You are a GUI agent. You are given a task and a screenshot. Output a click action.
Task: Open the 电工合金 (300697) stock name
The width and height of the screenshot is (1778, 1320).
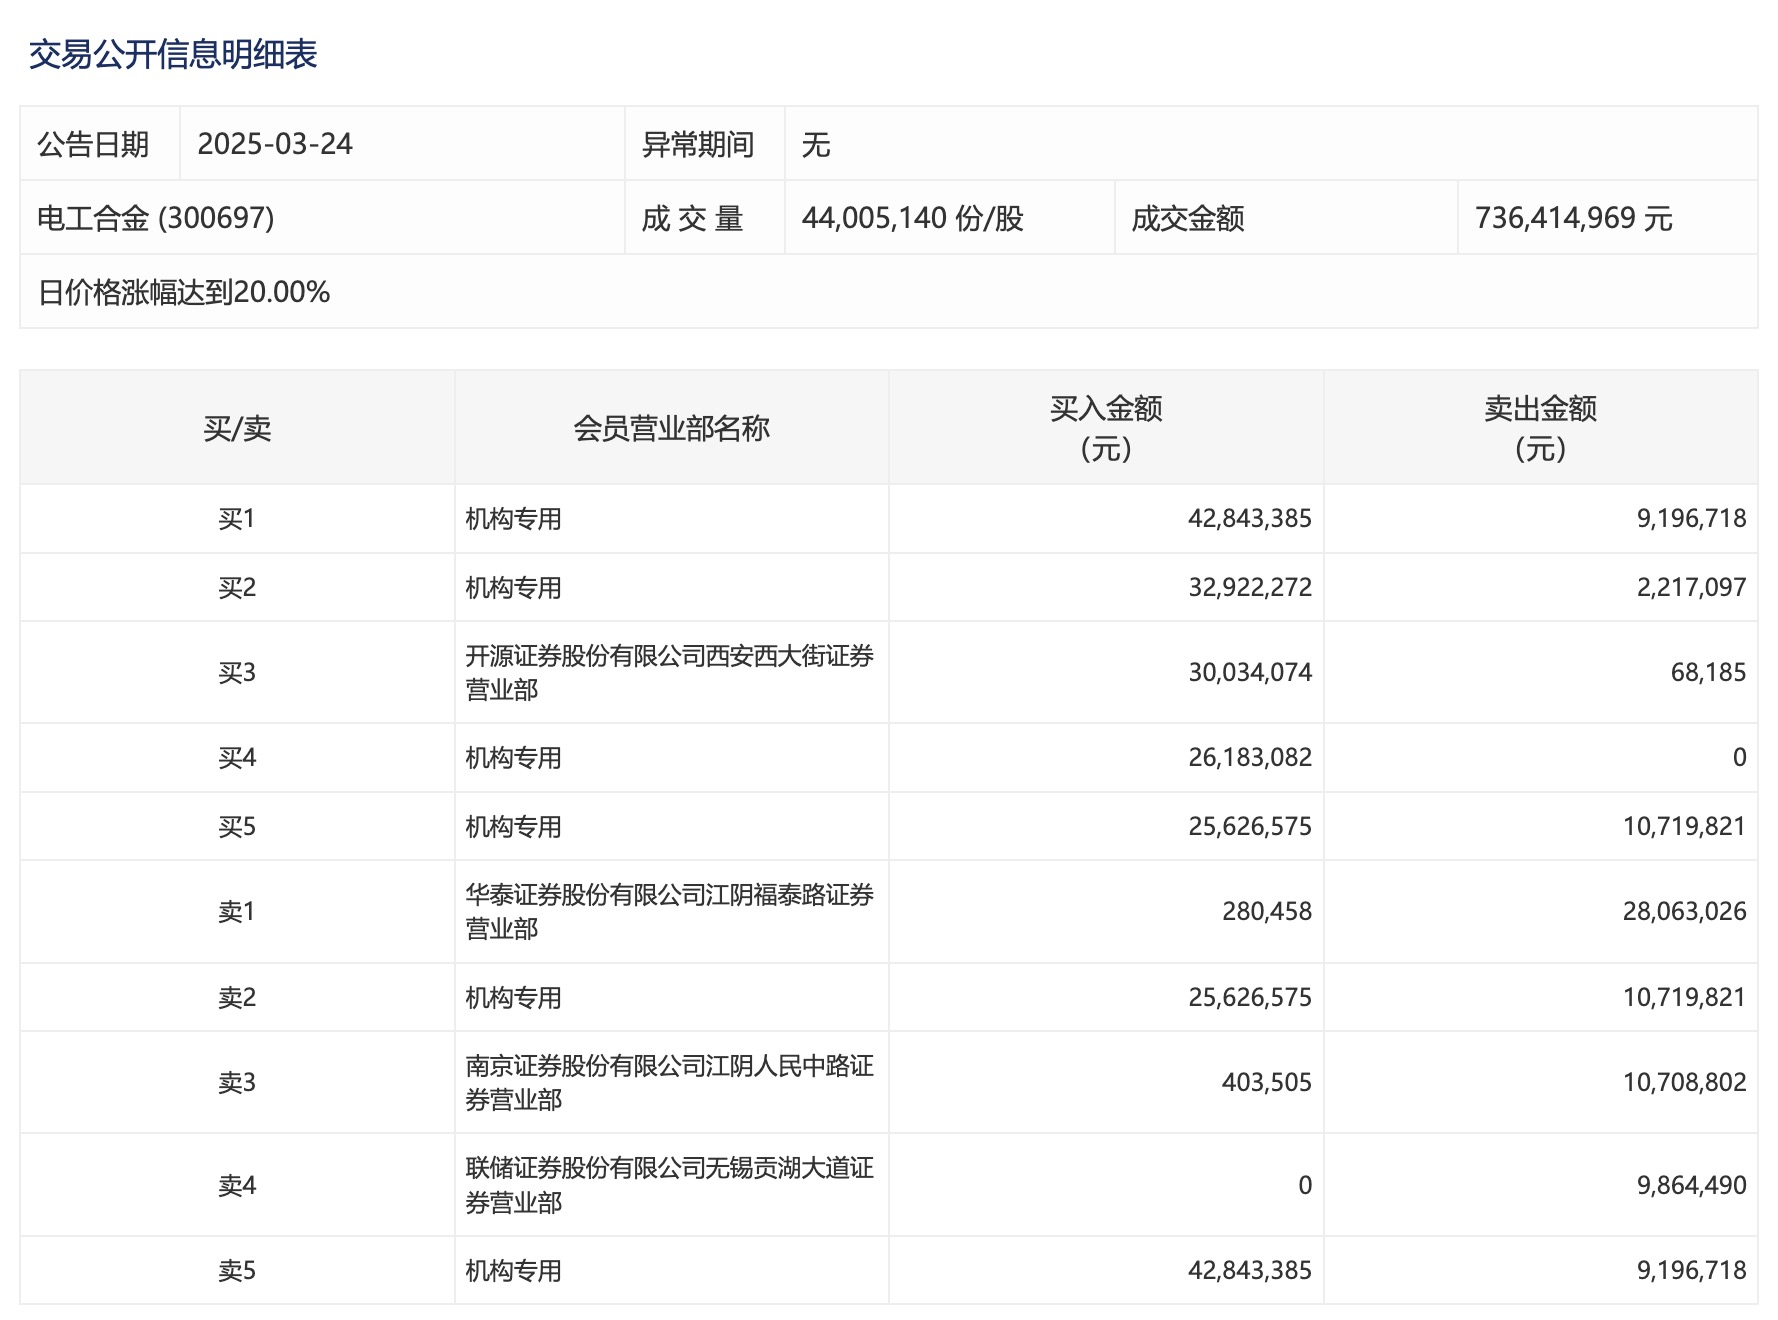click(156, 218)
